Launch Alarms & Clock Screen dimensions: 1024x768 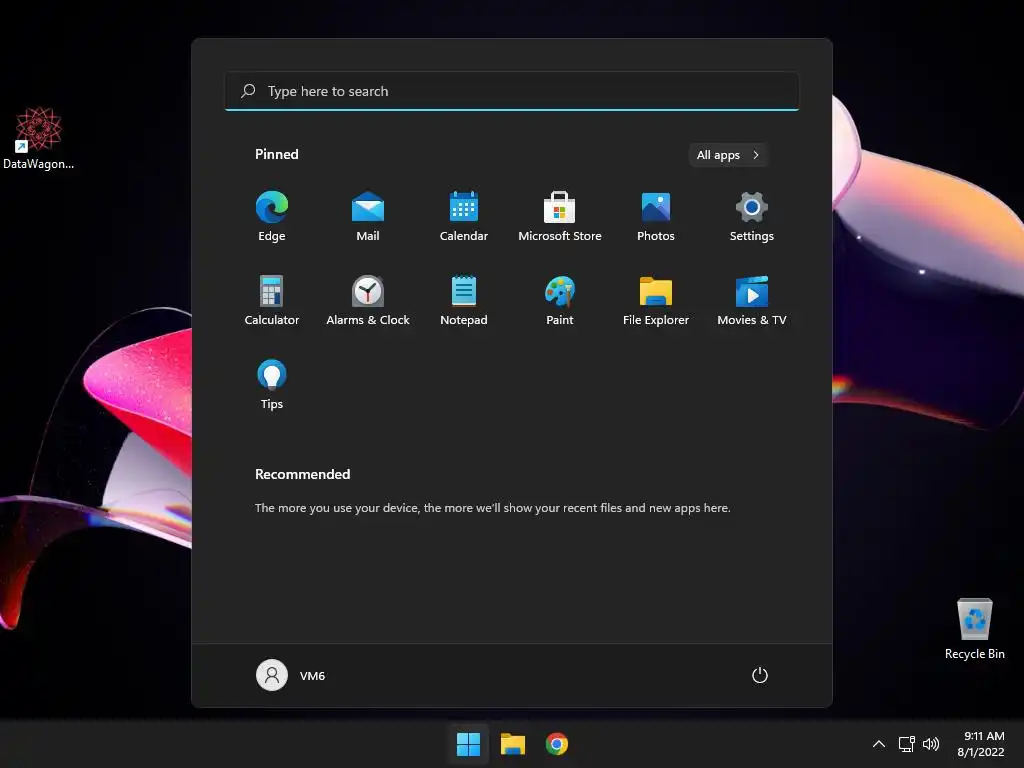click(368, 300)
